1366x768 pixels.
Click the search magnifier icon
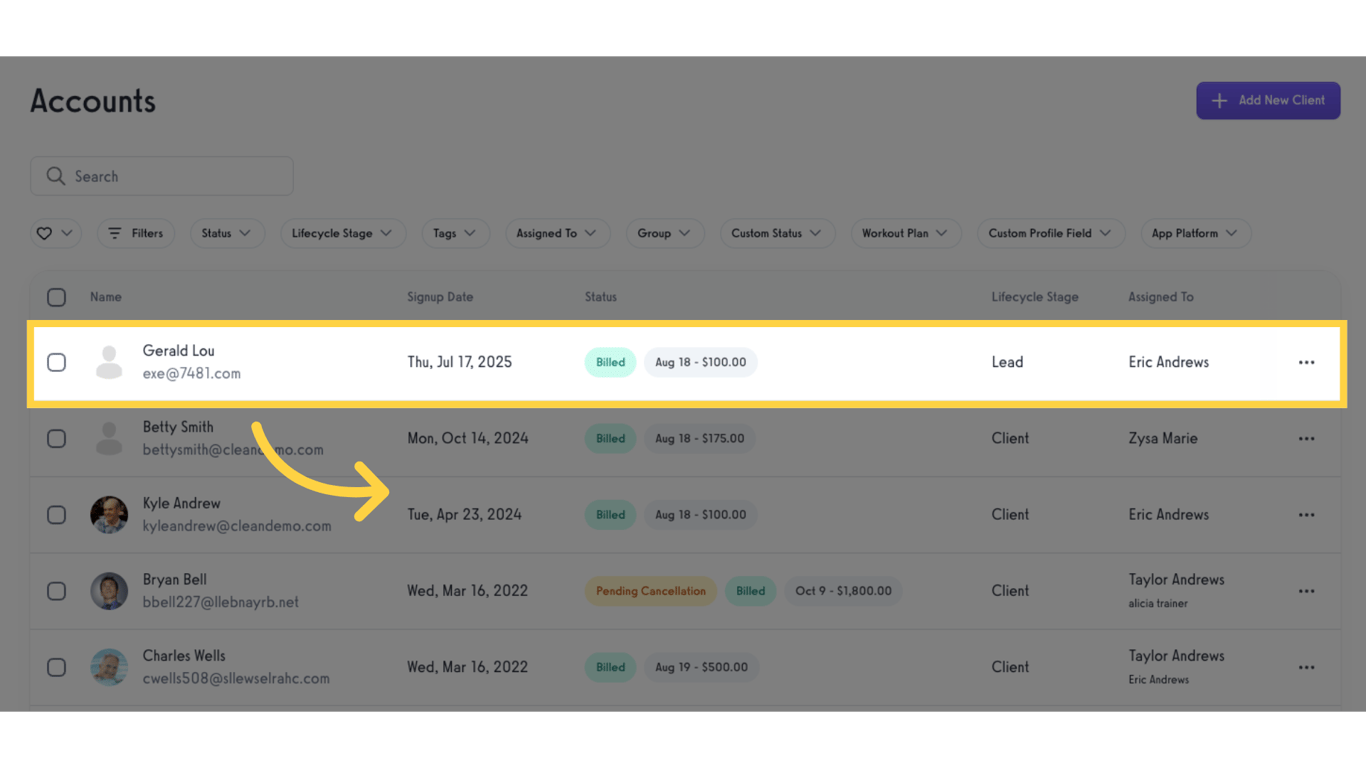(x=56, y=175)
